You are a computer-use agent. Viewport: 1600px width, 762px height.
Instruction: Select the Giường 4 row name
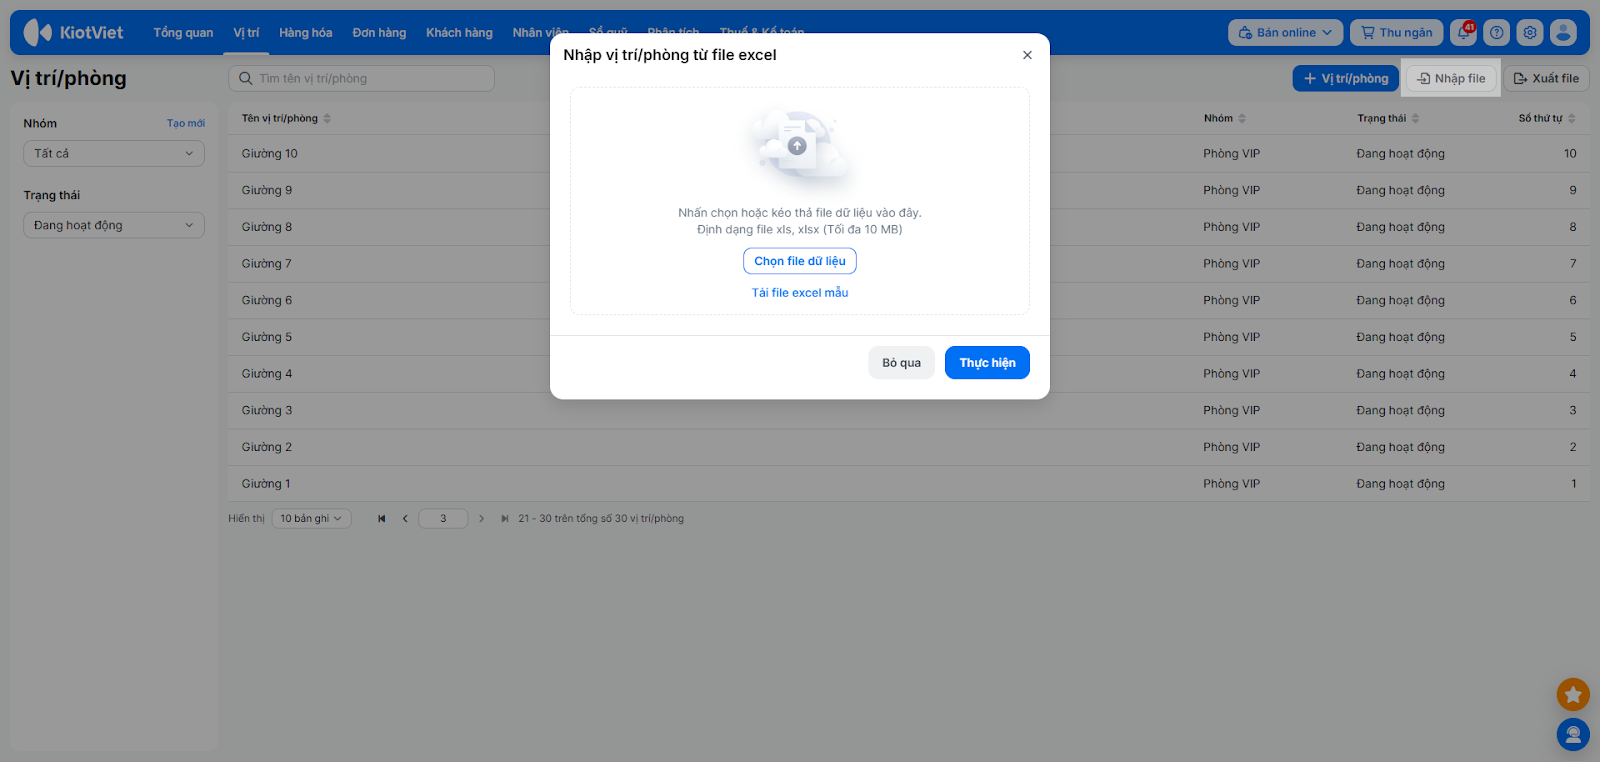click(x=267, y=374)
